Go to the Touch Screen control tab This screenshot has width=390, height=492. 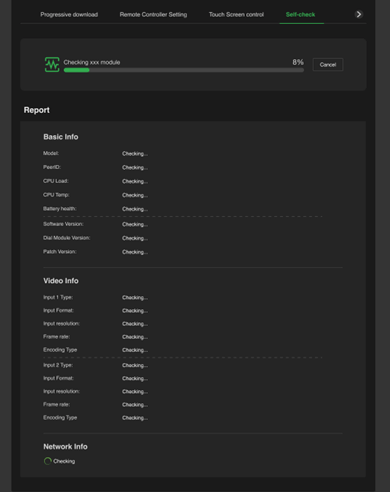point(236,15)
